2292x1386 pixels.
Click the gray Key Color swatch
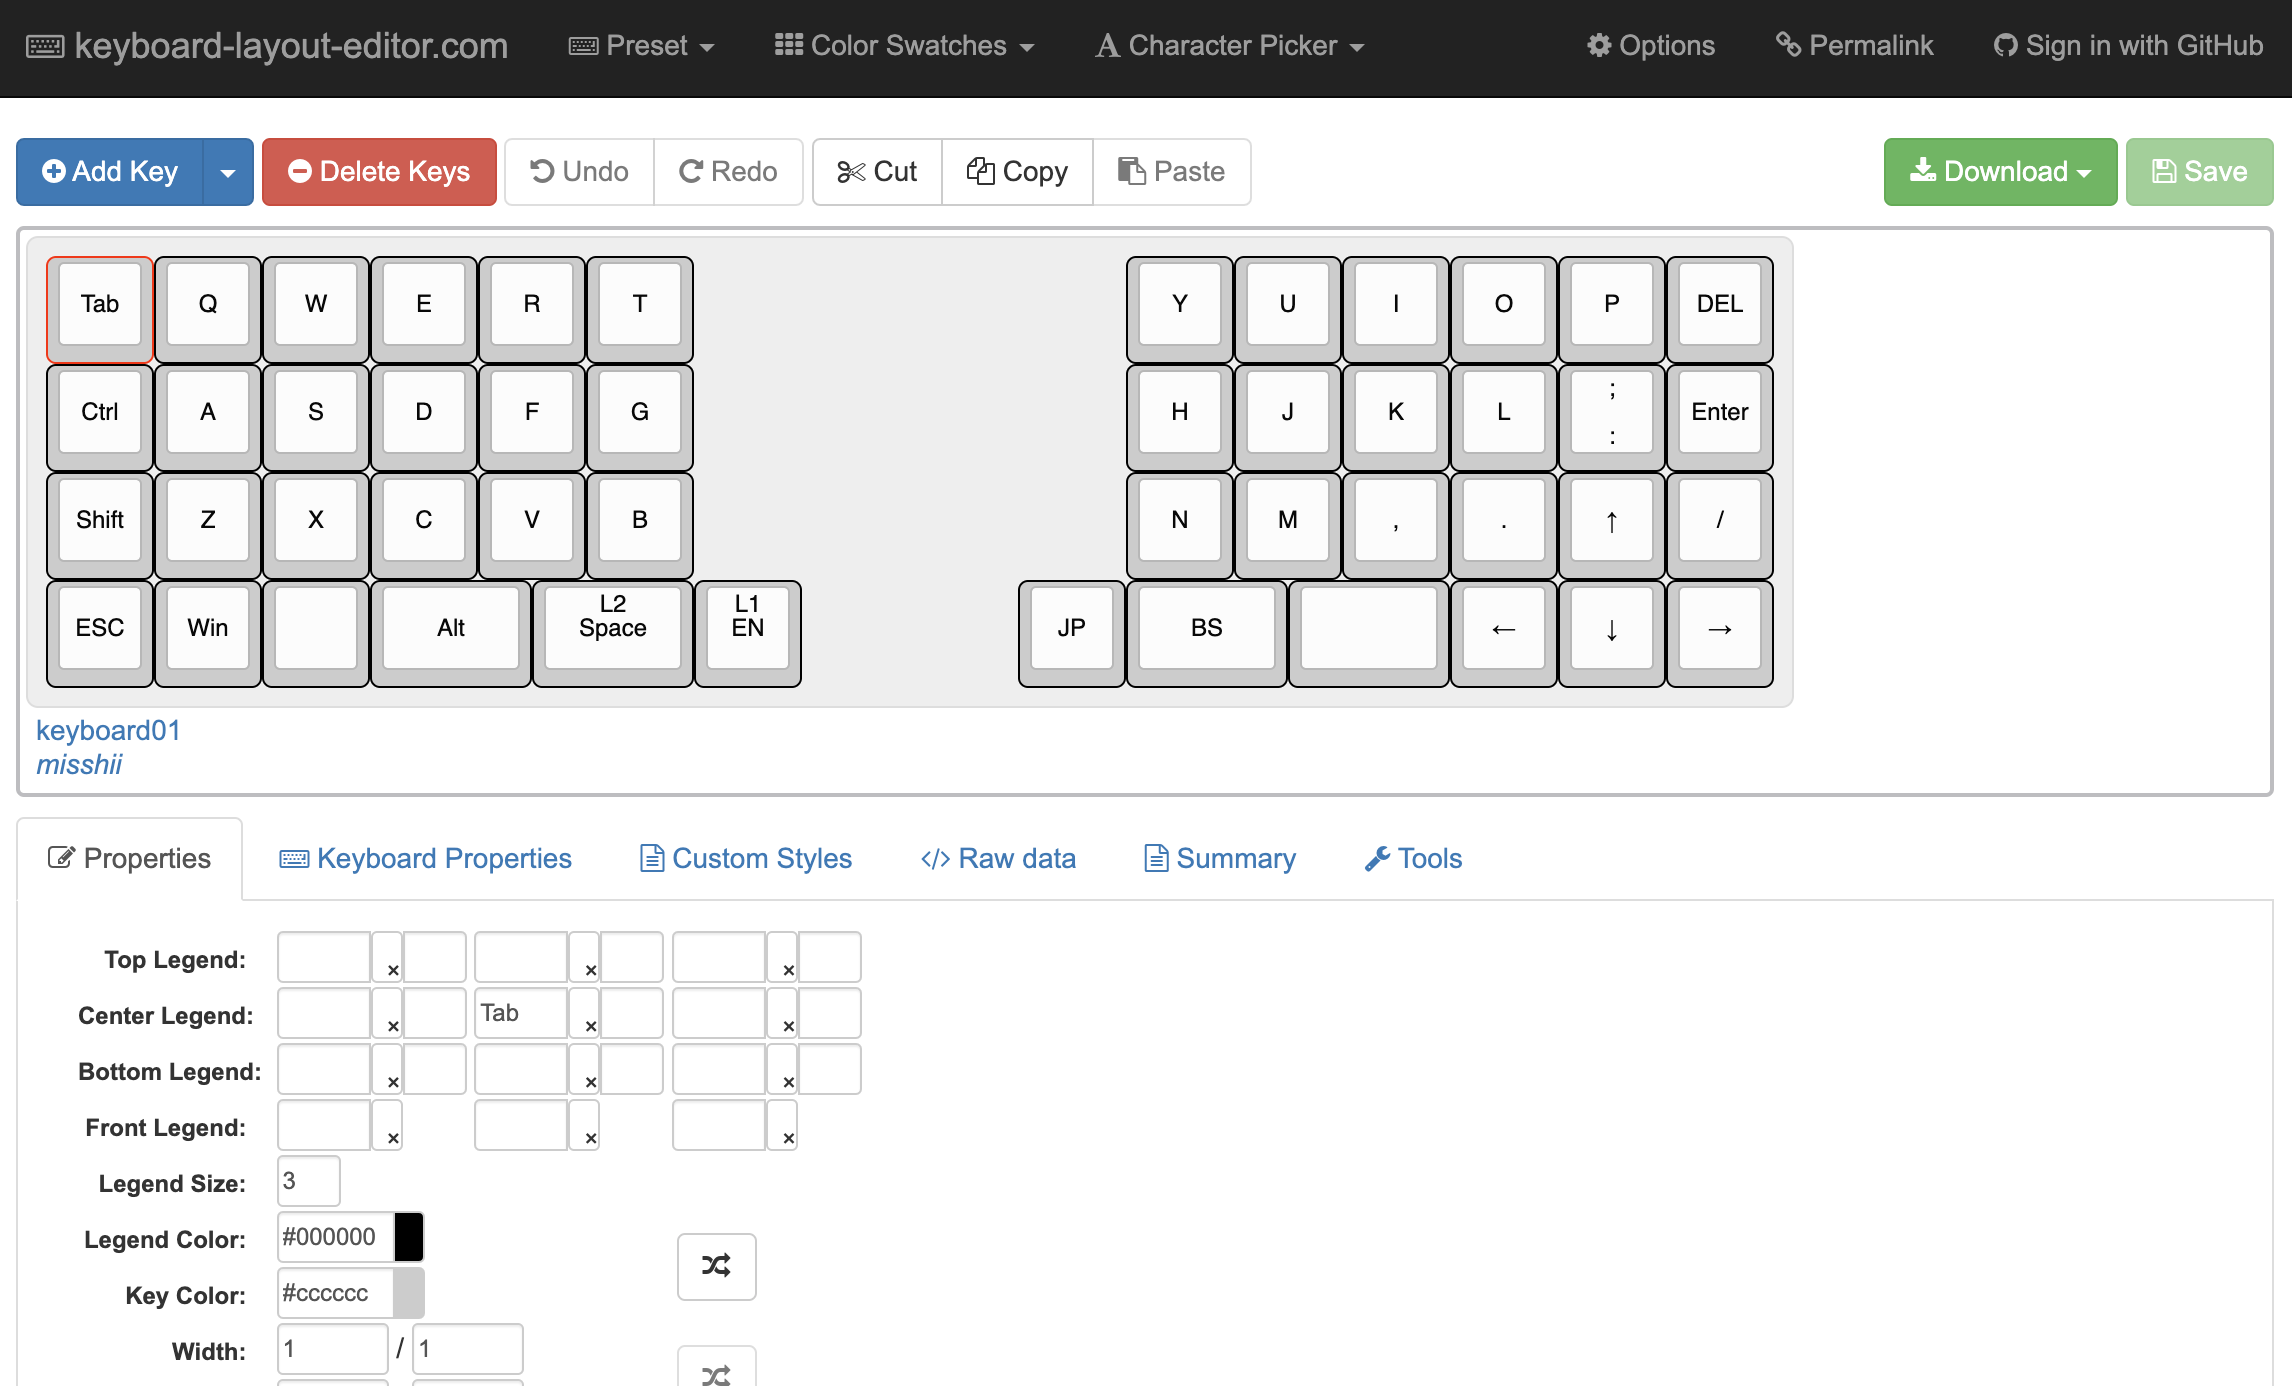(x=409, y=1293)
